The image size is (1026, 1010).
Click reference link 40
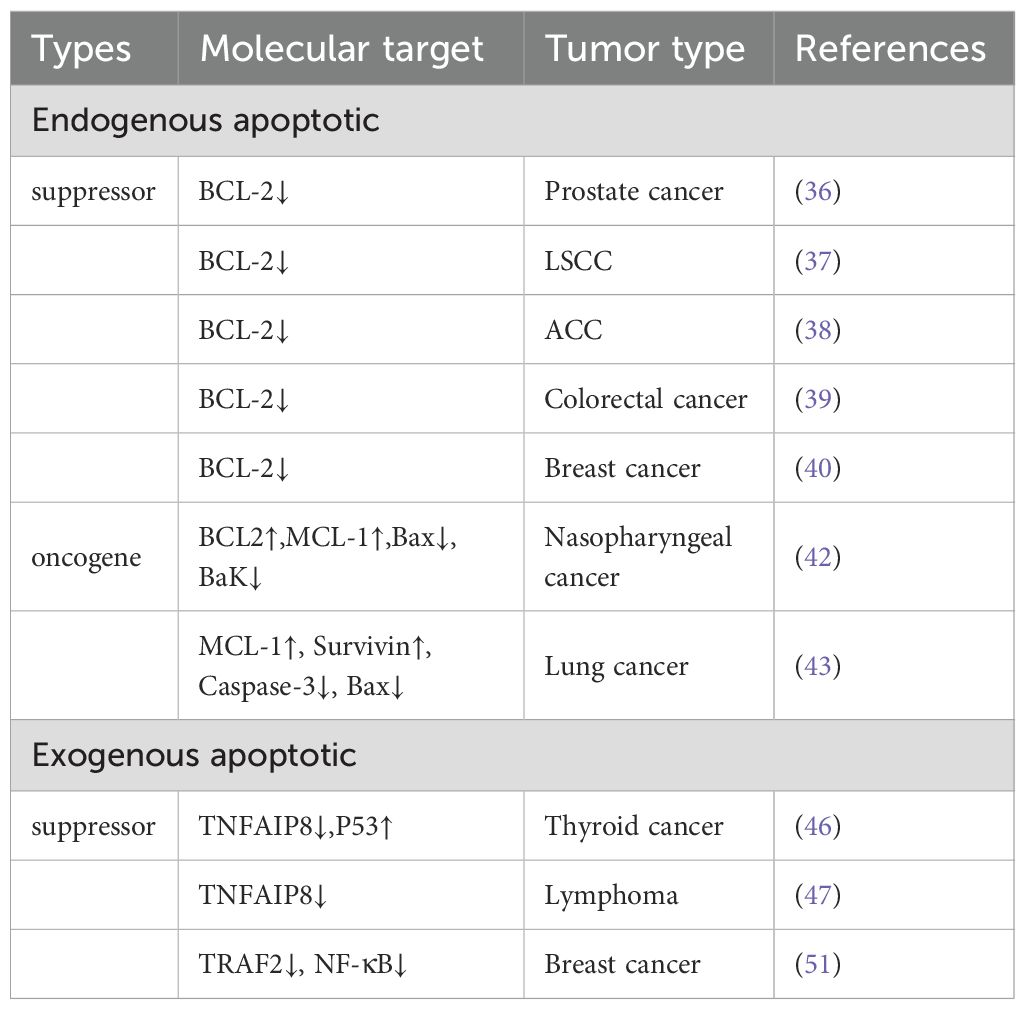(818, 468)
